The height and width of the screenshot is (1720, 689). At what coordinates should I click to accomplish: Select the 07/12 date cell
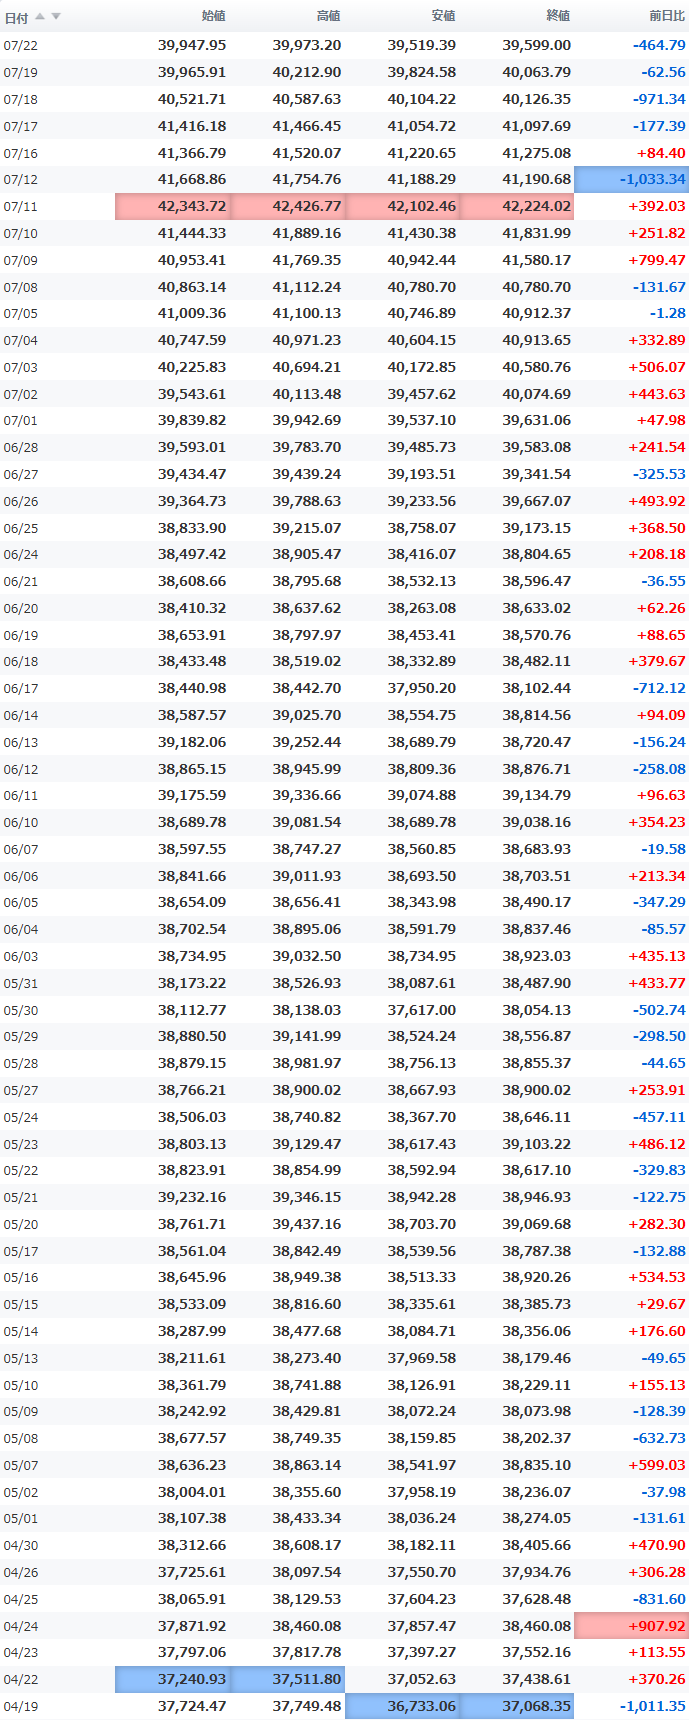21,180
